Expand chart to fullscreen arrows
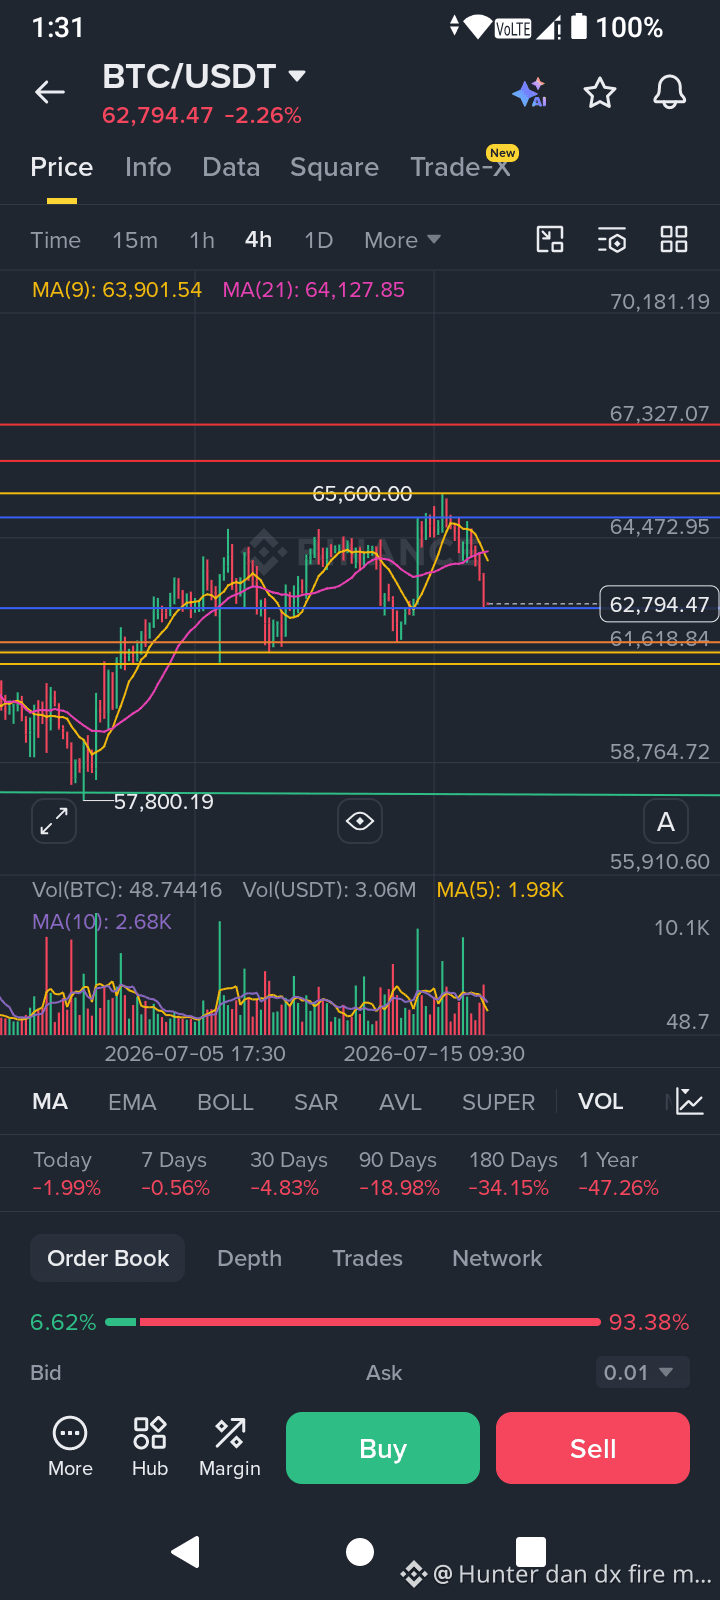Viewport: 720px width, 1600px height. tap(54, 822)
